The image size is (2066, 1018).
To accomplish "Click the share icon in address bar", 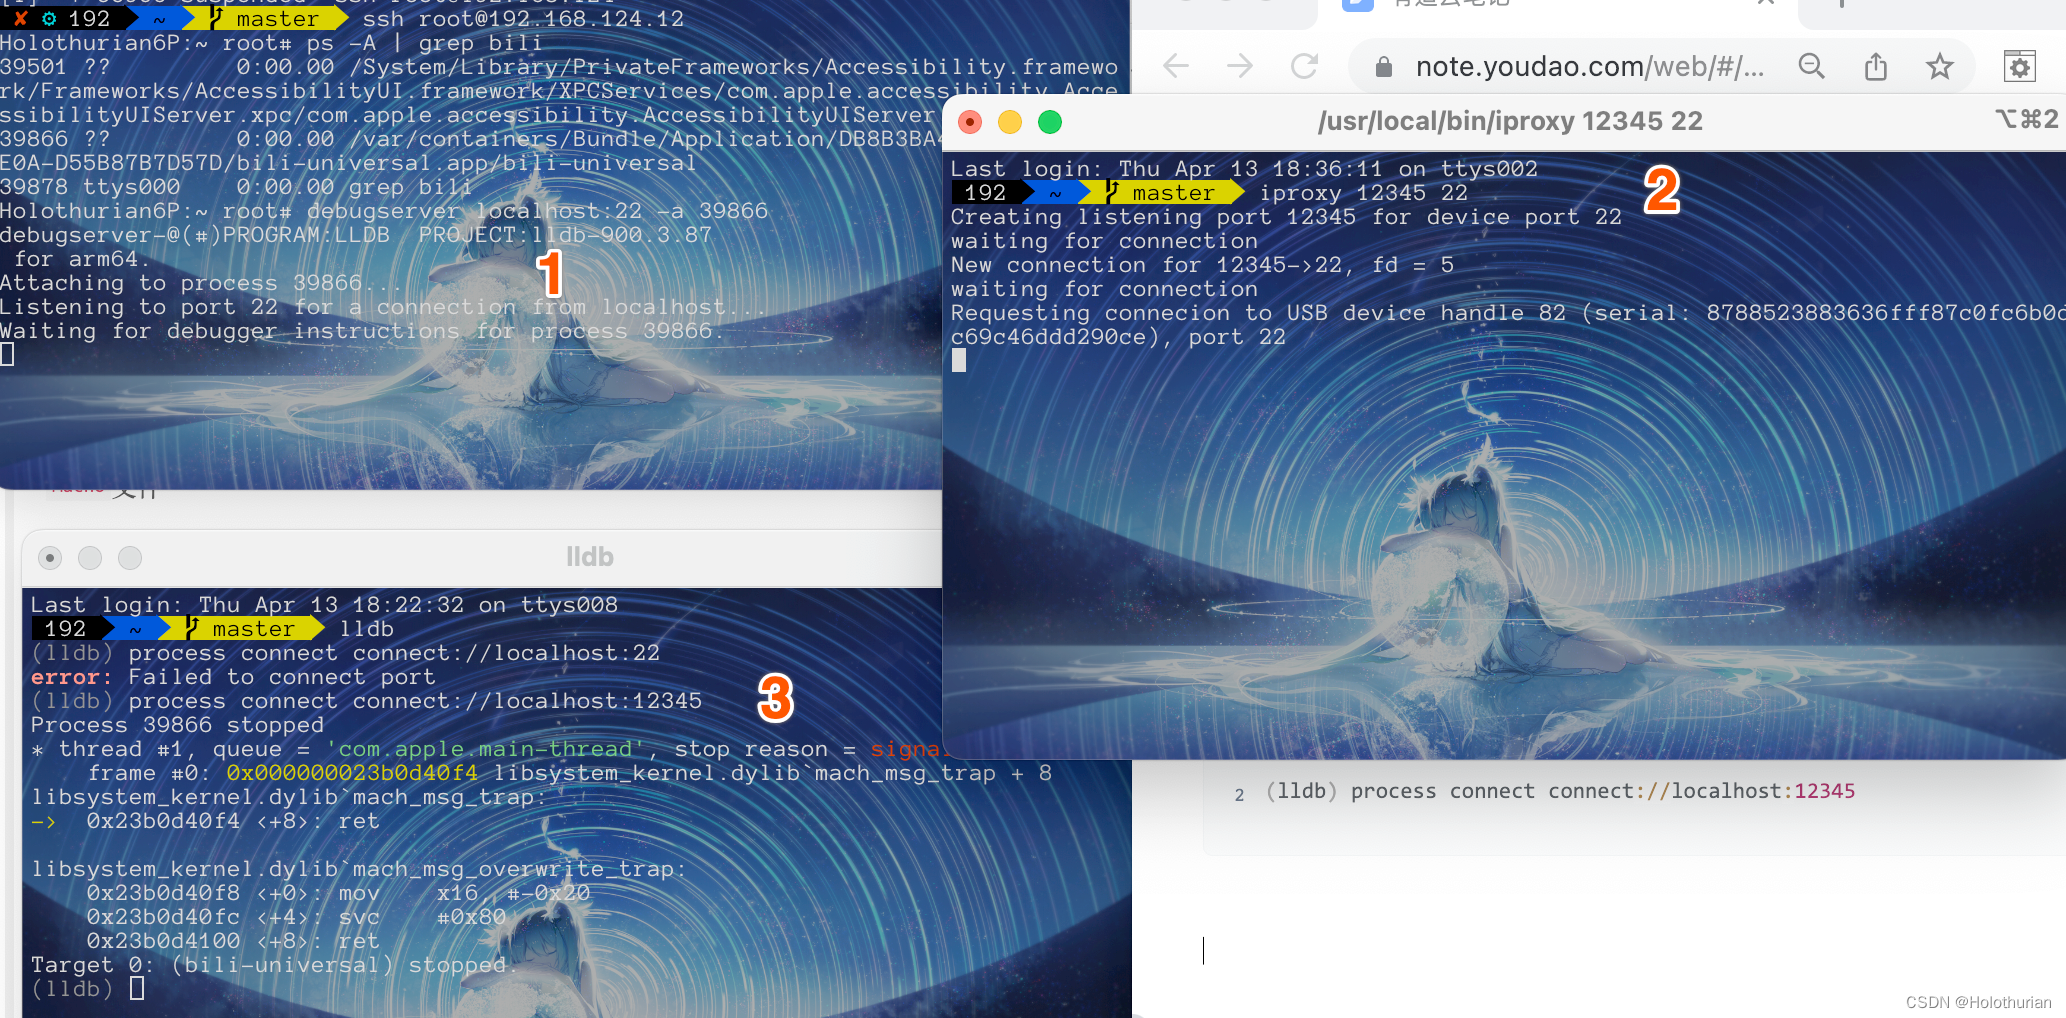I will tap(1876, 67).
